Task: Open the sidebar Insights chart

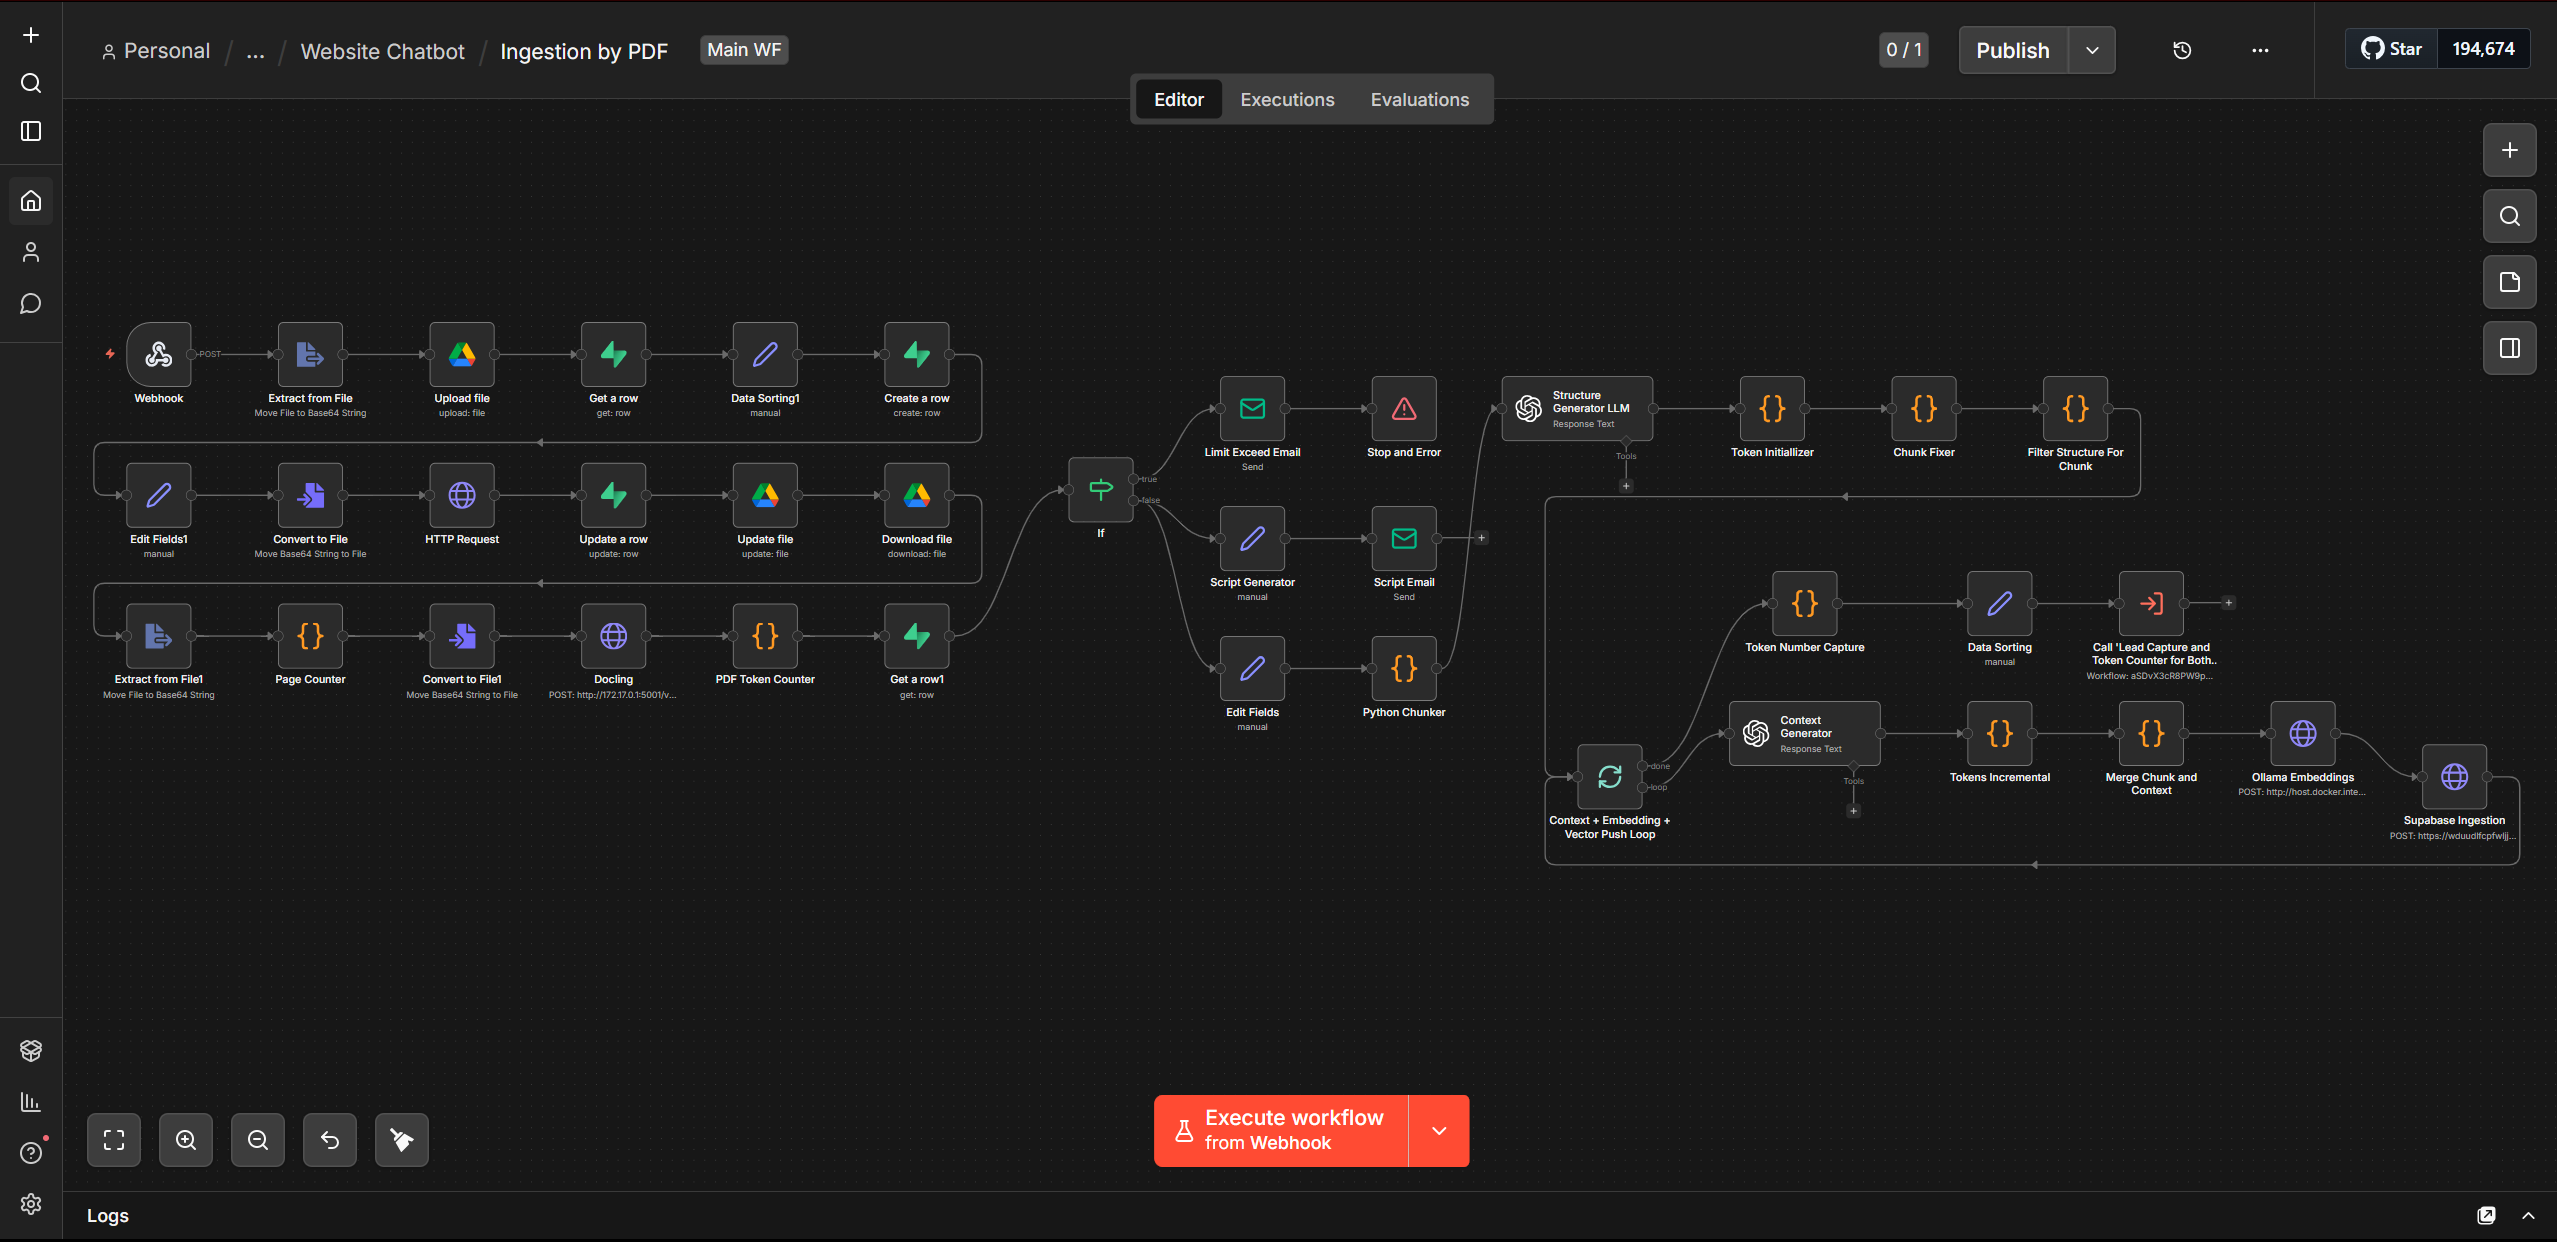Action: (31, 1101)
